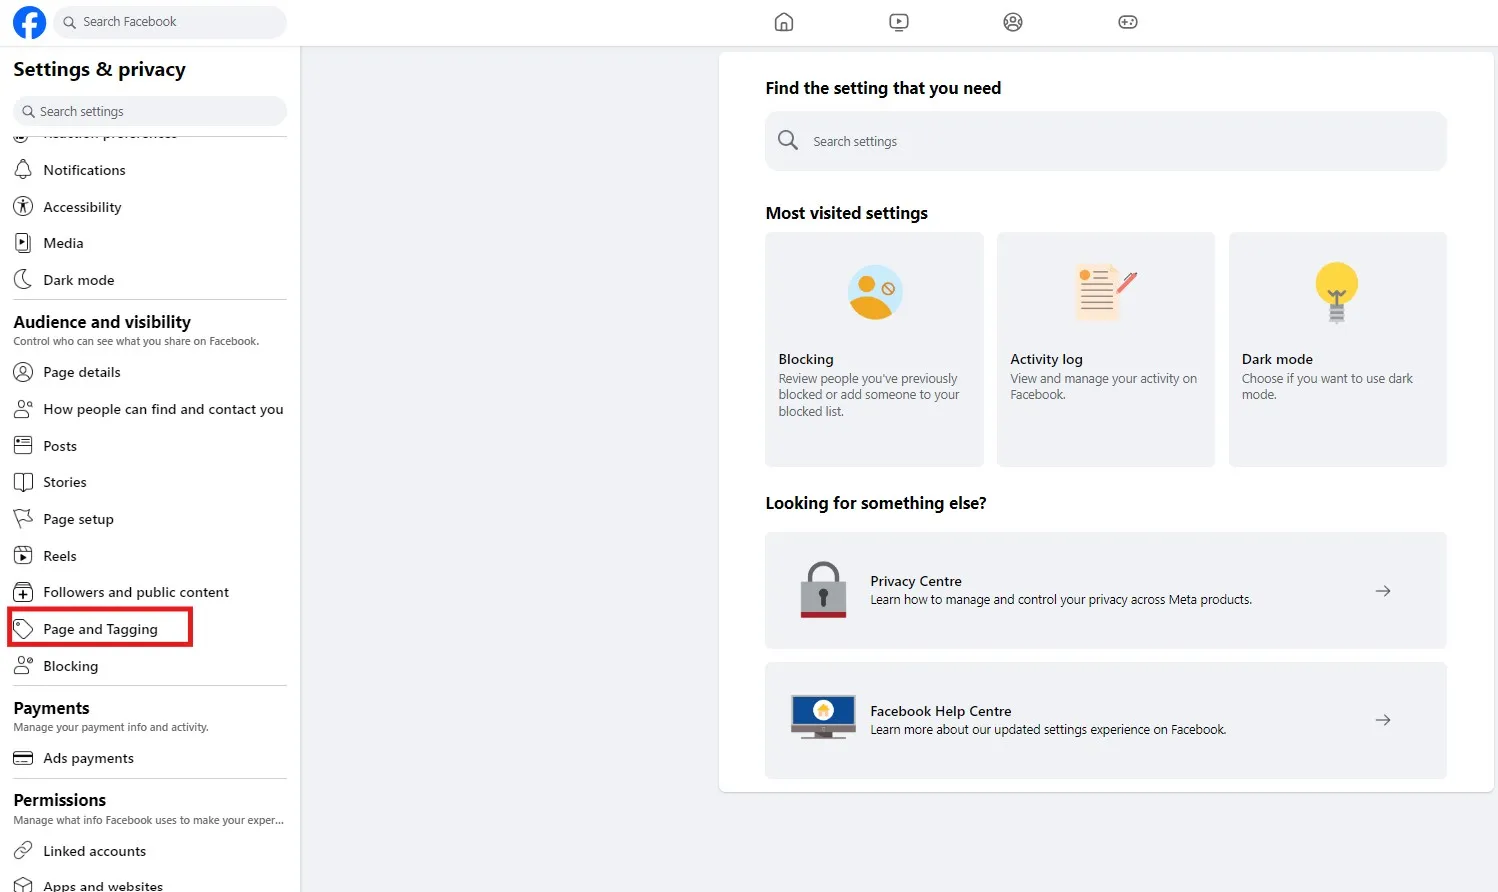1498x892 pixels.
Task: Open the Gaming icon in top navigation
Action: click(1127, 21)
